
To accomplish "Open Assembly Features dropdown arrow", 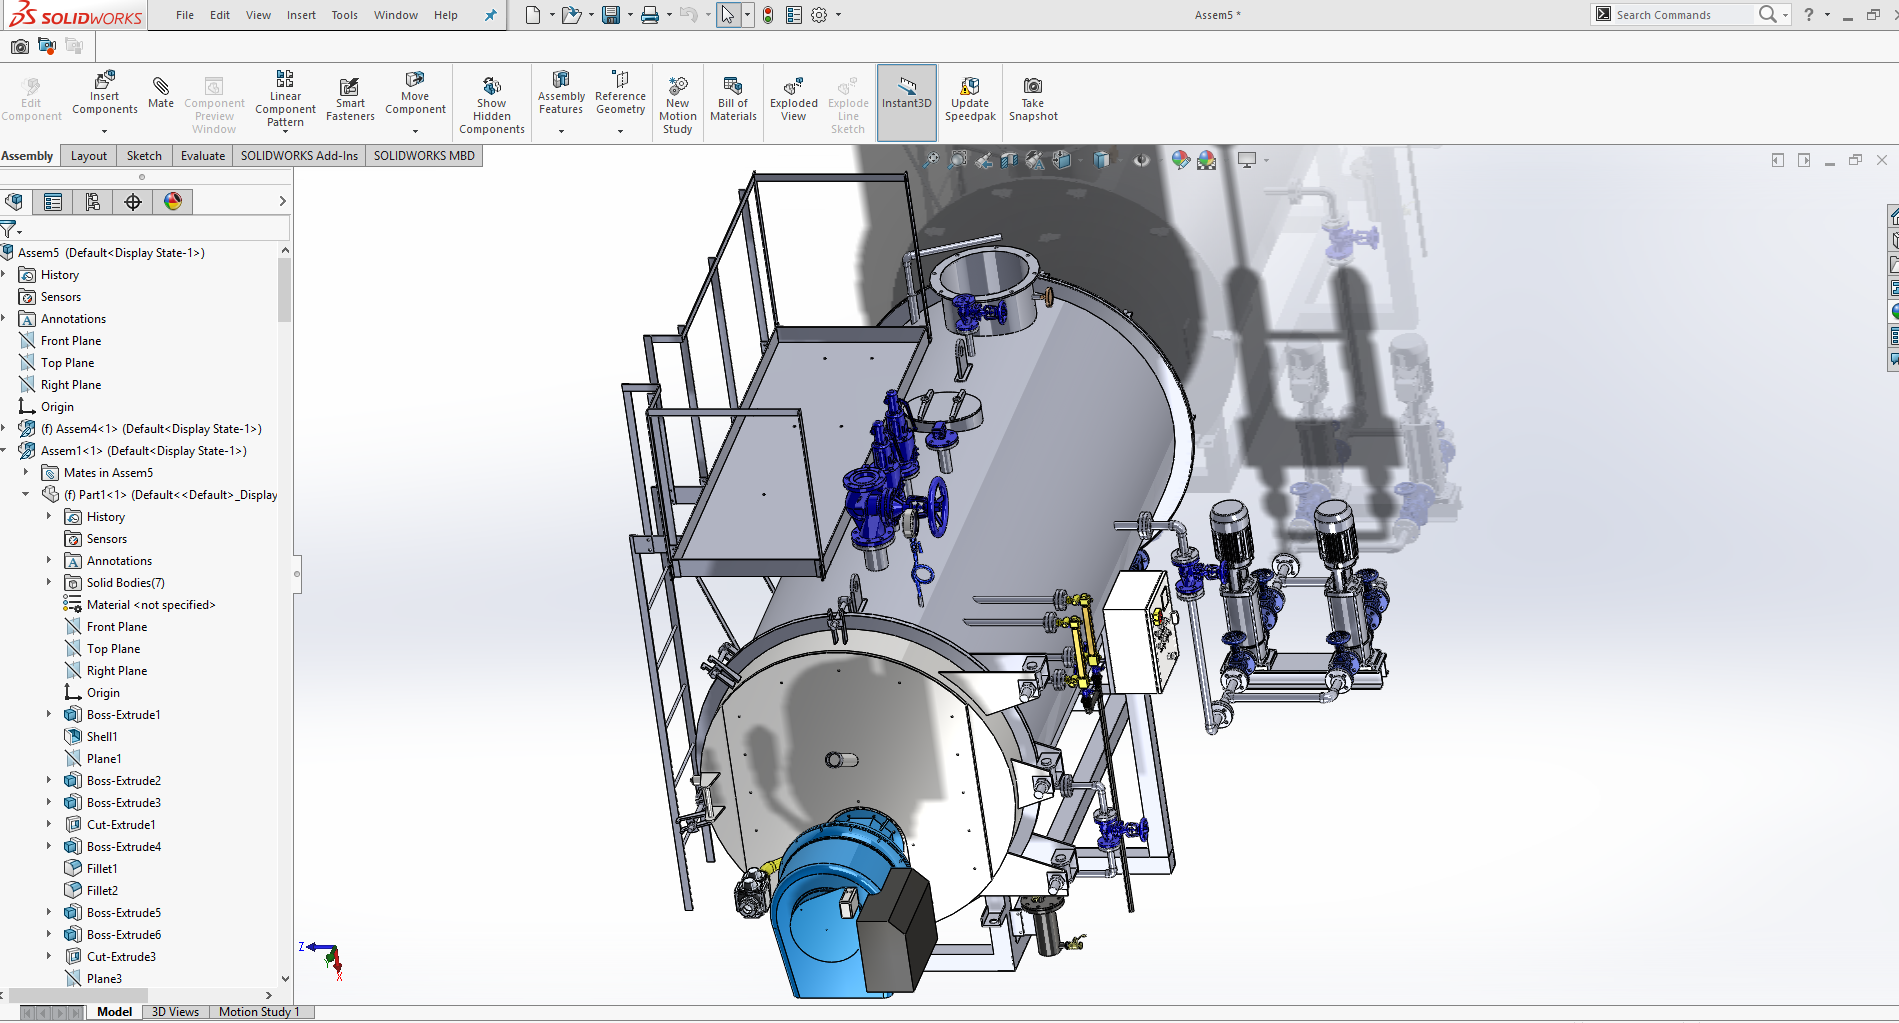I will point(561,131).
